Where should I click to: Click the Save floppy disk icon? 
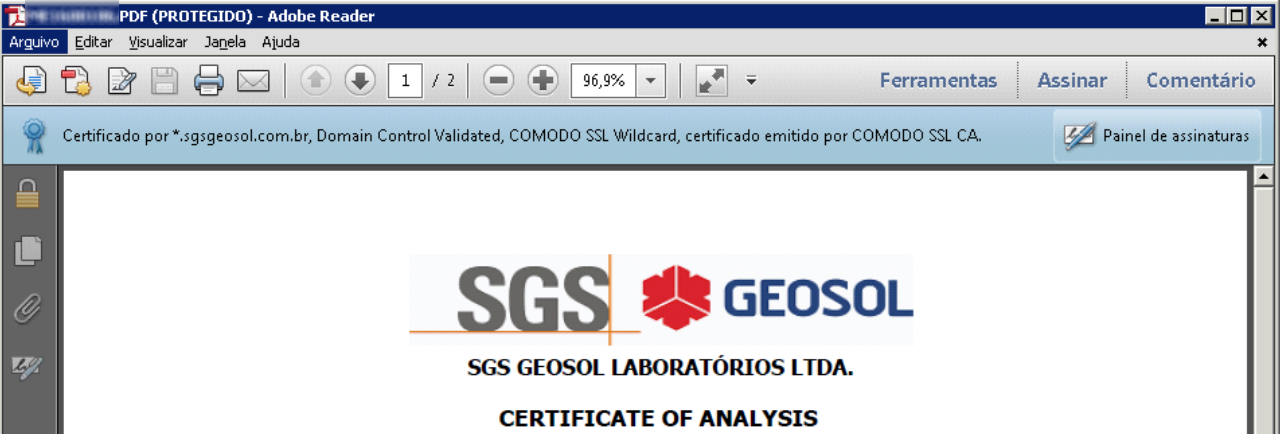165,81
